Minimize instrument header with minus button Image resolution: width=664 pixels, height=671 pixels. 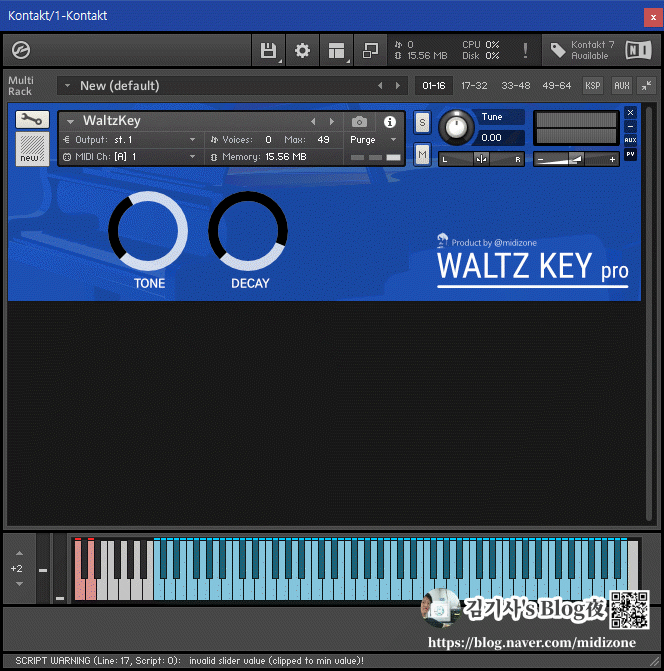[x=630, y=126]
